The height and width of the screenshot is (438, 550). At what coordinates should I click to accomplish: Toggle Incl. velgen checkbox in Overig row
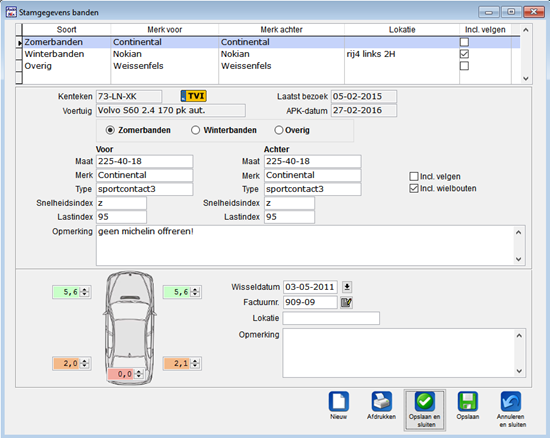click(x=464, y=66)
